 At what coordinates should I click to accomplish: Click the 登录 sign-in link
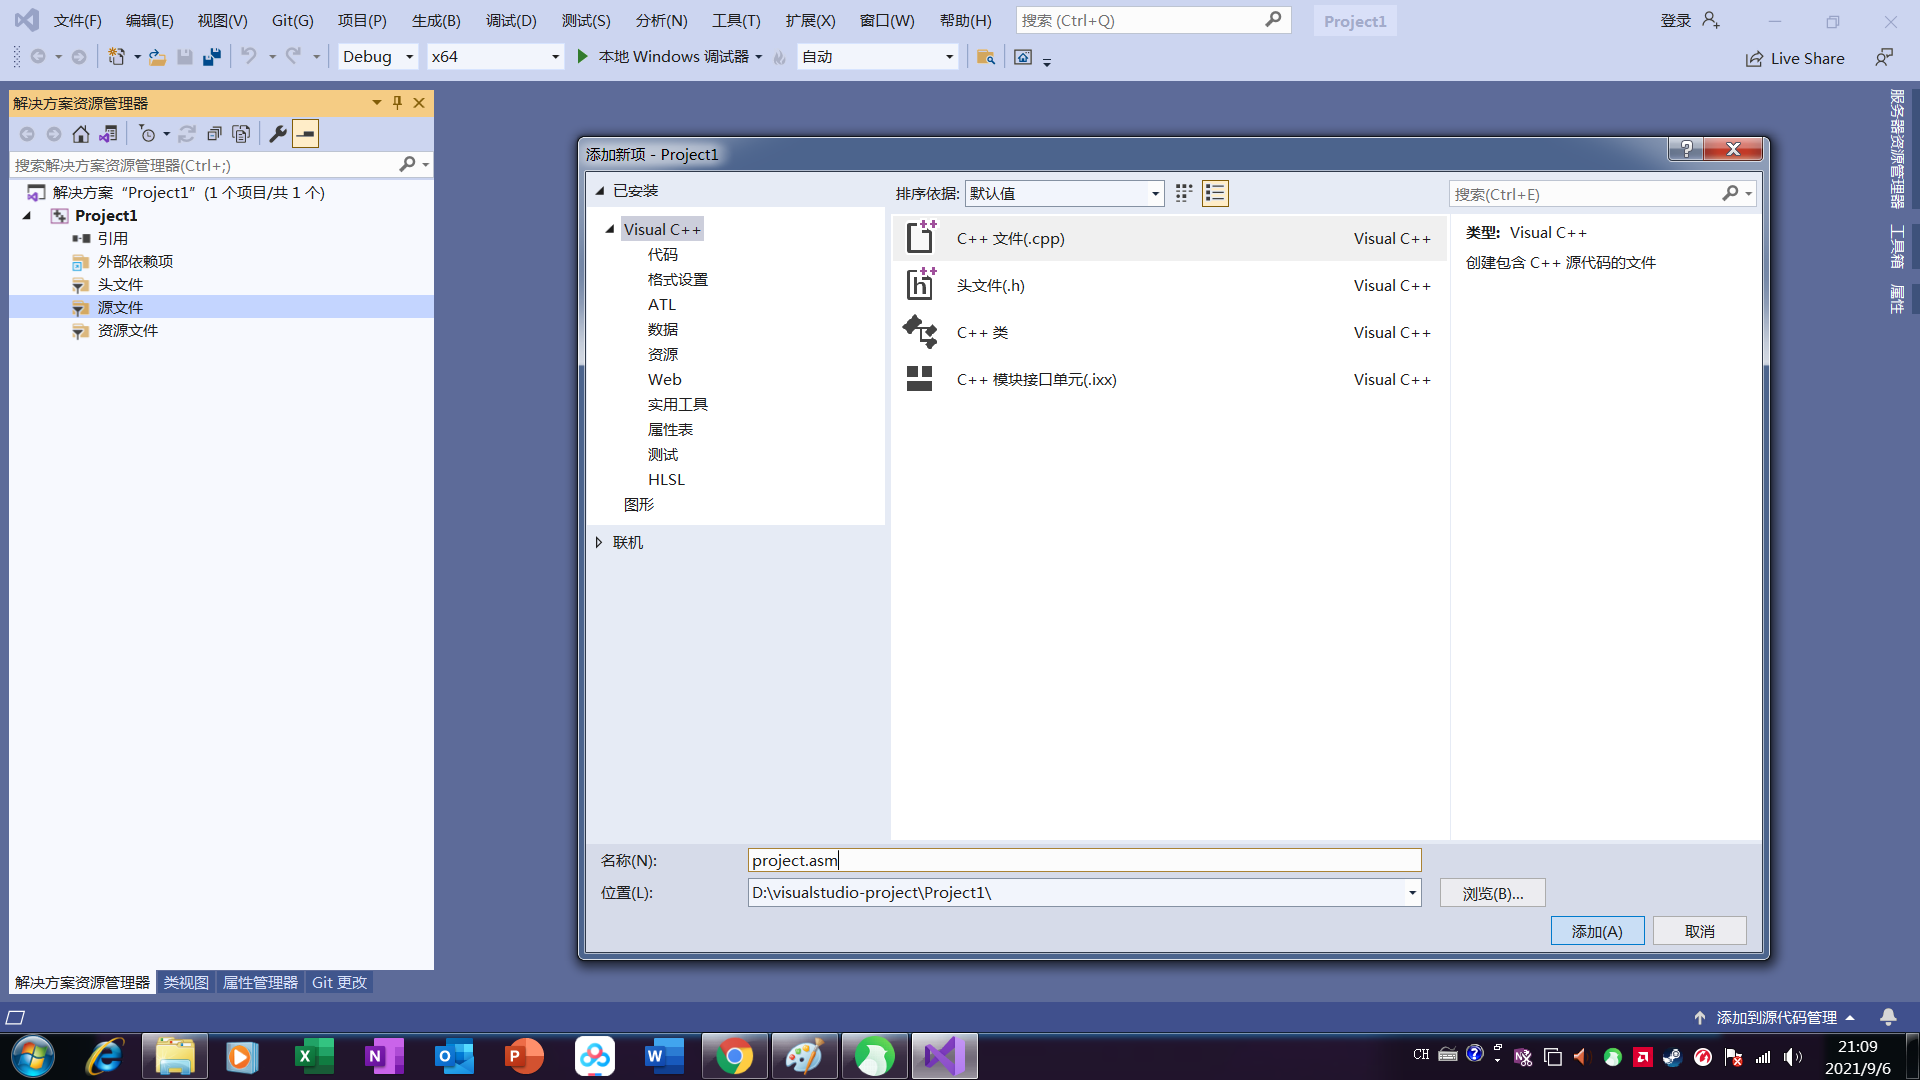(1675, 20)
